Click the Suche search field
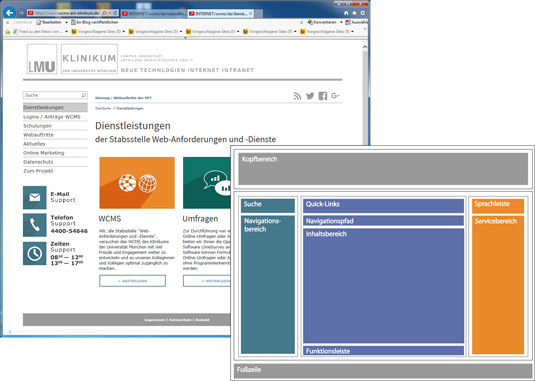Viewport: 535px width, 381px height. [55, 95]
